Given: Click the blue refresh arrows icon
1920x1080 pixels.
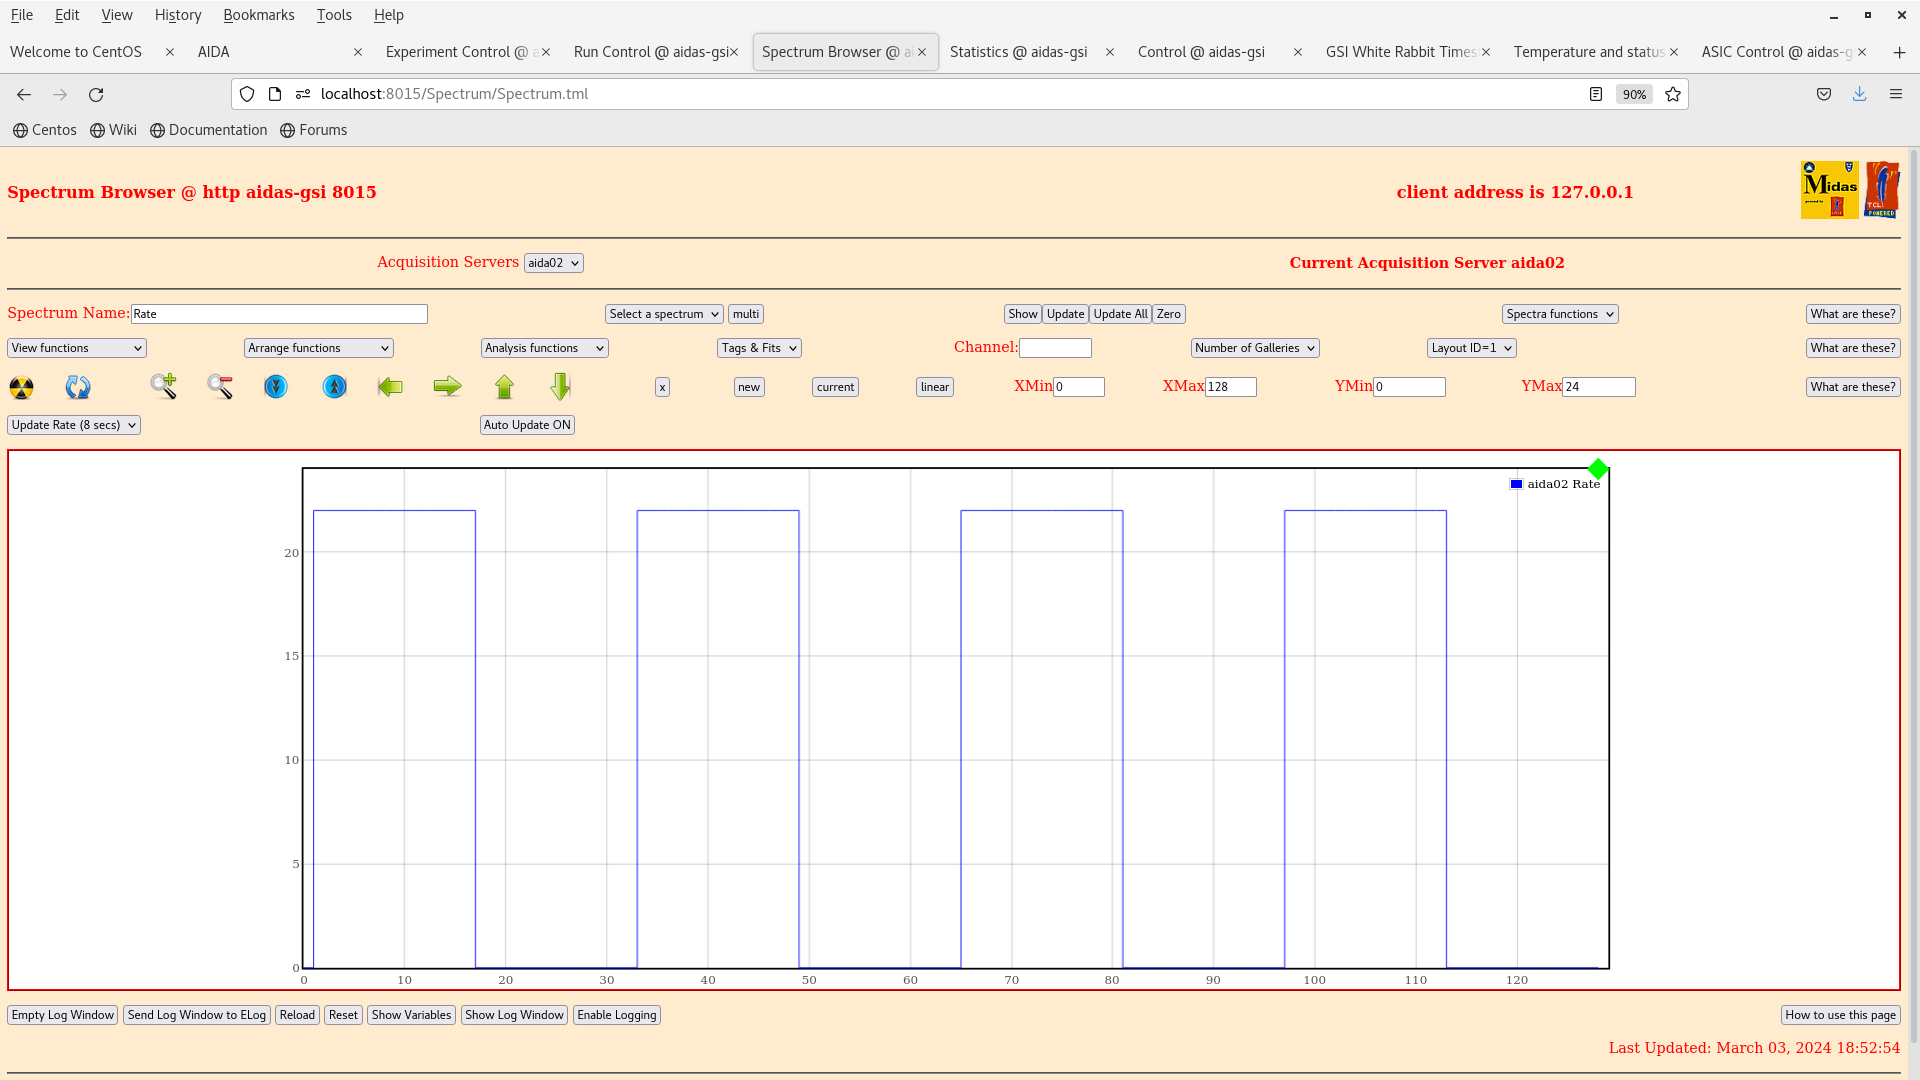Looking at the screenshot, I should (x=78, y=387).
